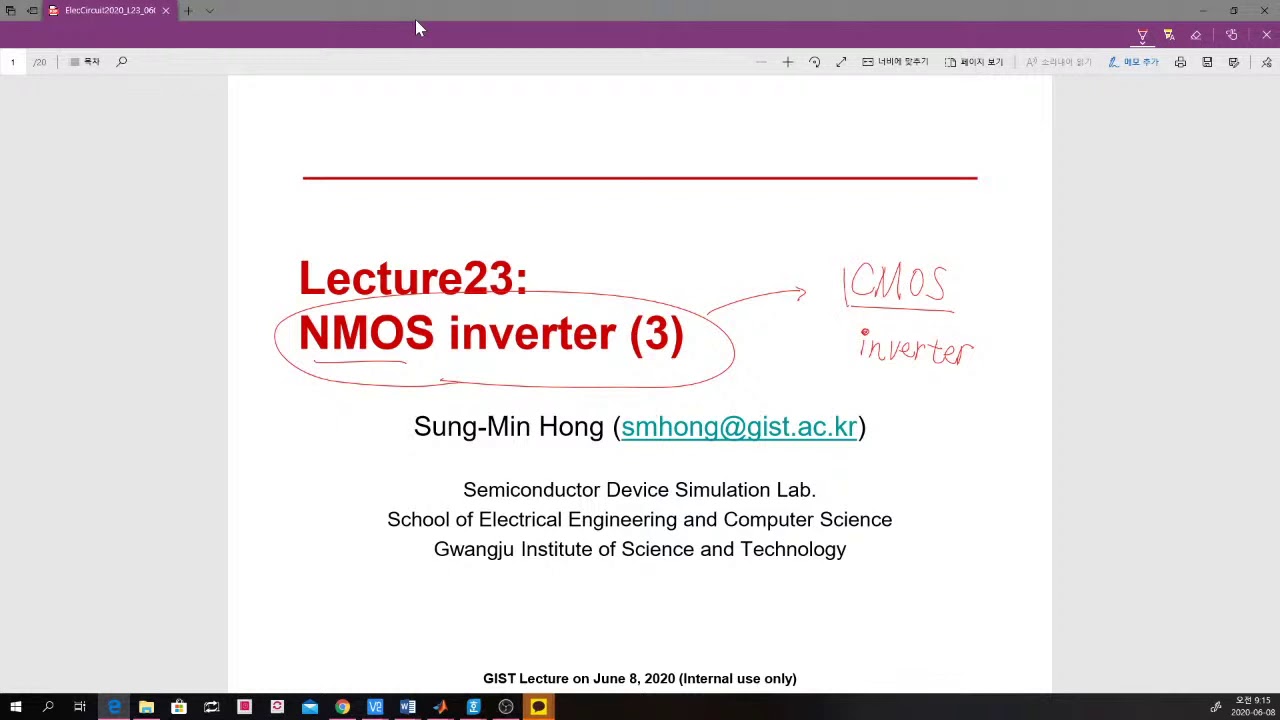
Task: Click the Save as icon
Action: point(1234,62)
